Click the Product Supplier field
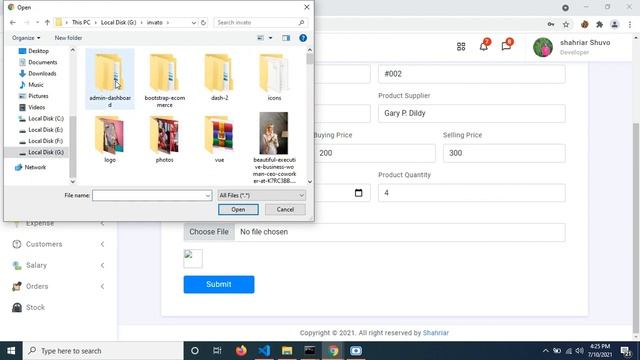This screenshot has width=640, height=360. click(471, 113)
